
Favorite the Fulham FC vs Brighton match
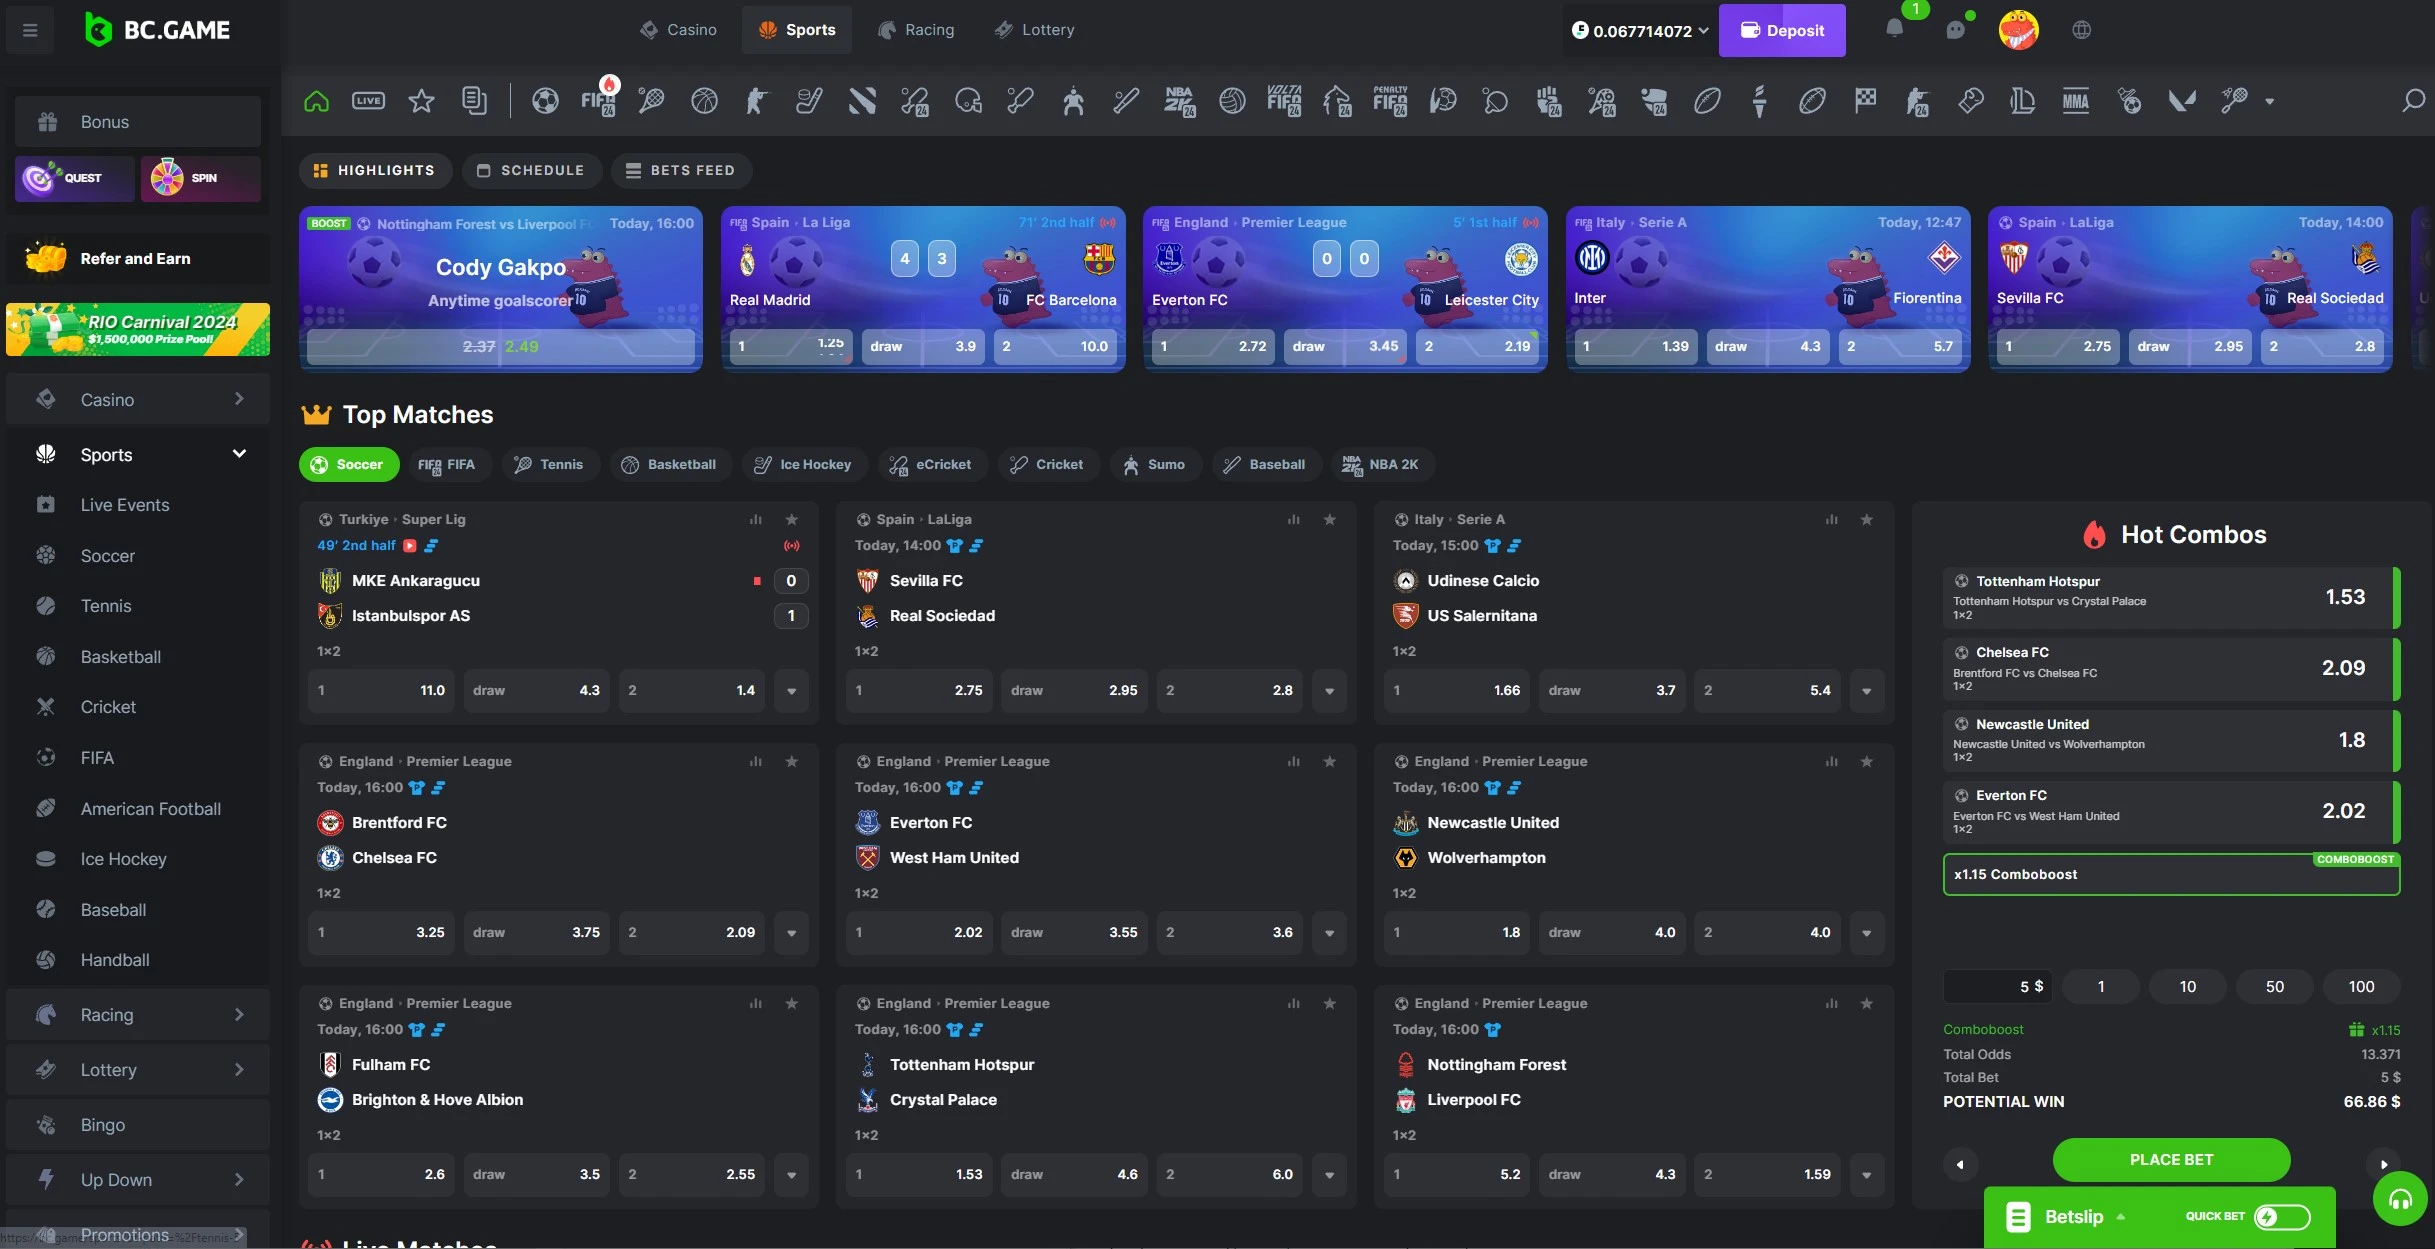pos(791,1003)
